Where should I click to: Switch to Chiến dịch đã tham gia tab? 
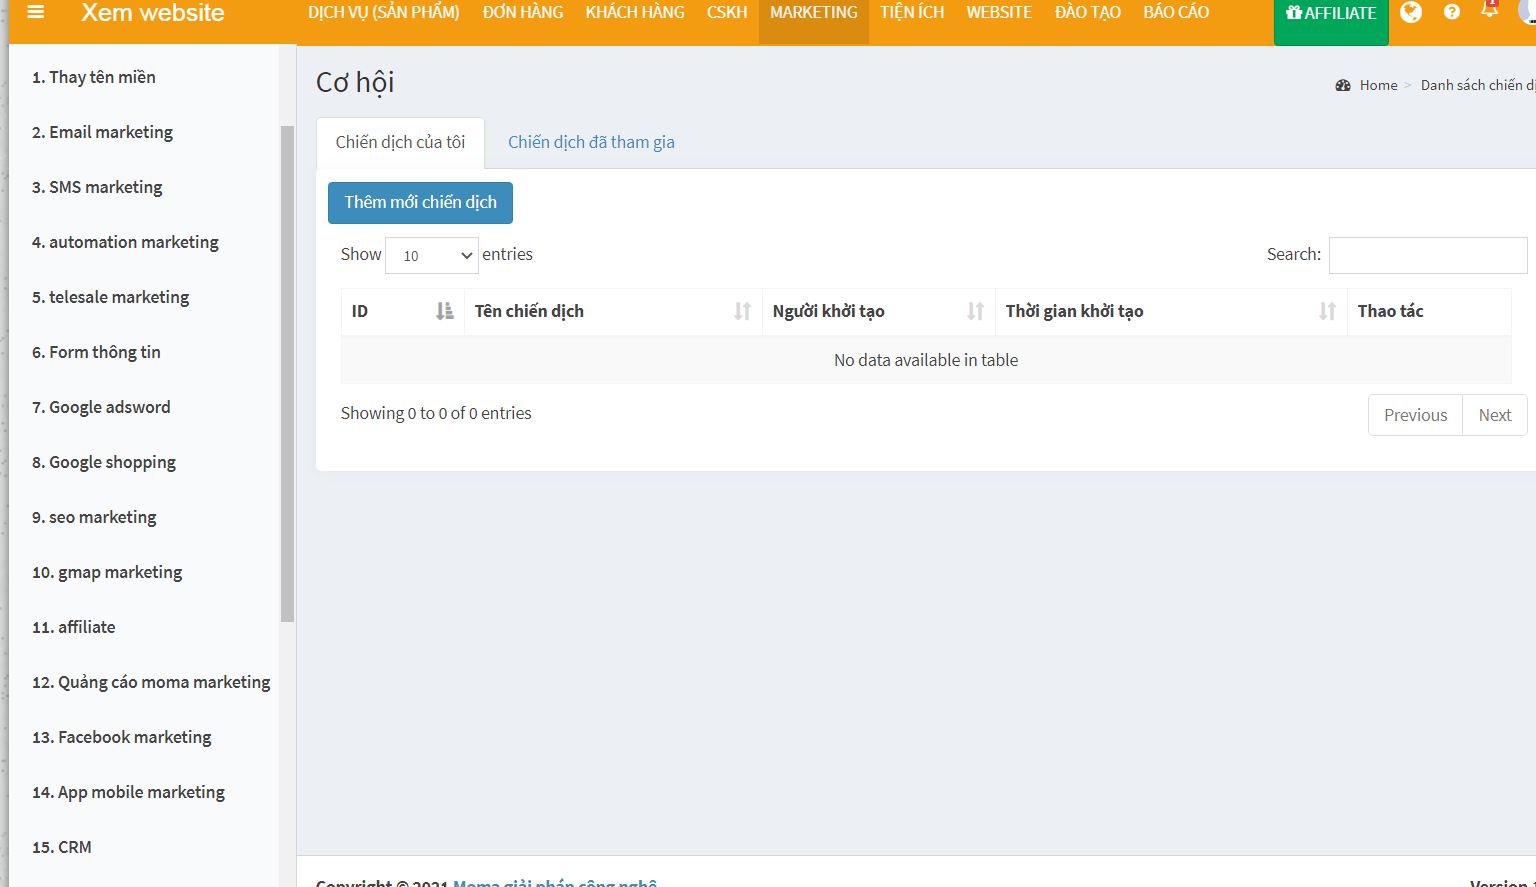coord(591,142)
